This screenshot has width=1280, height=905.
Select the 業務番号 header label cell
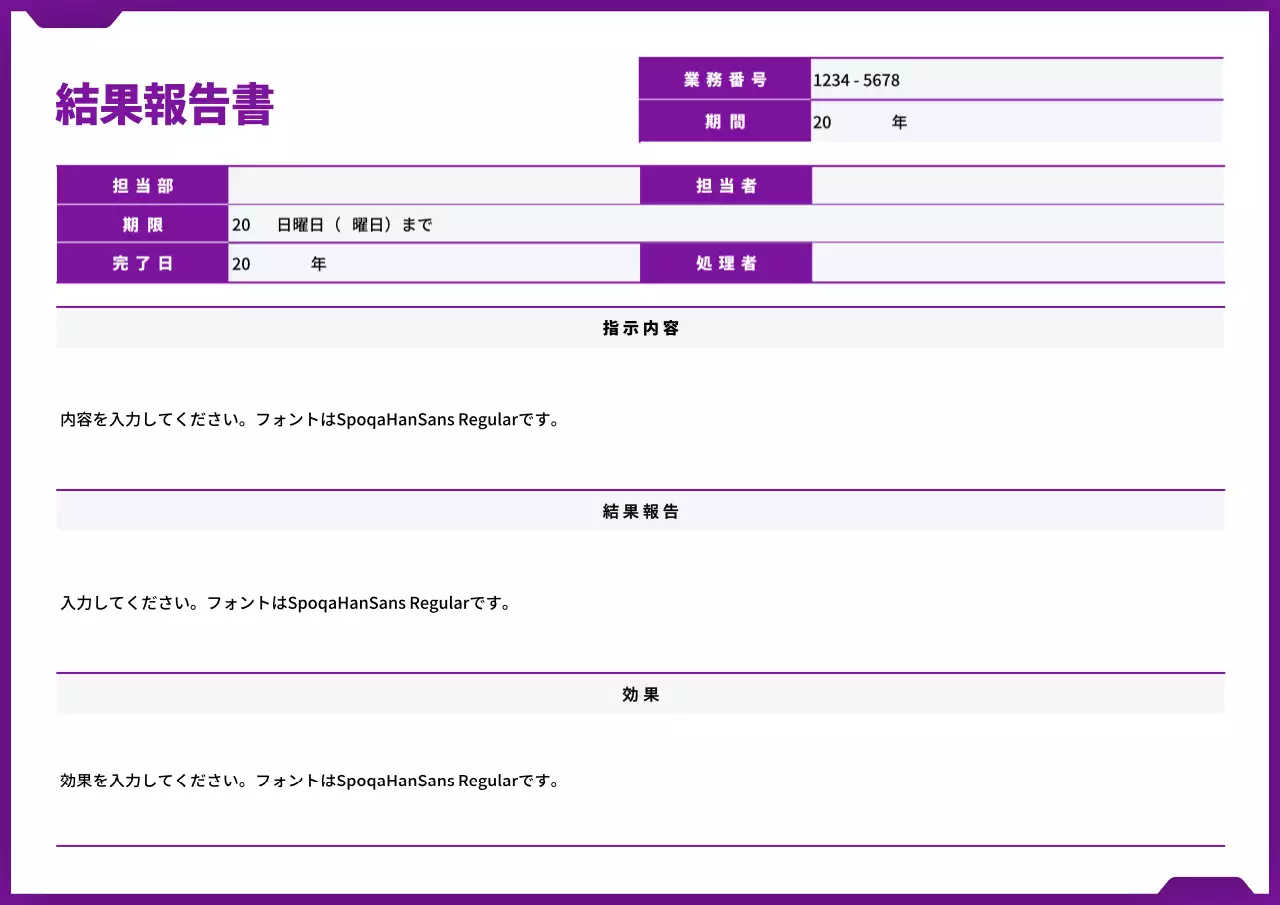(725, 80)
